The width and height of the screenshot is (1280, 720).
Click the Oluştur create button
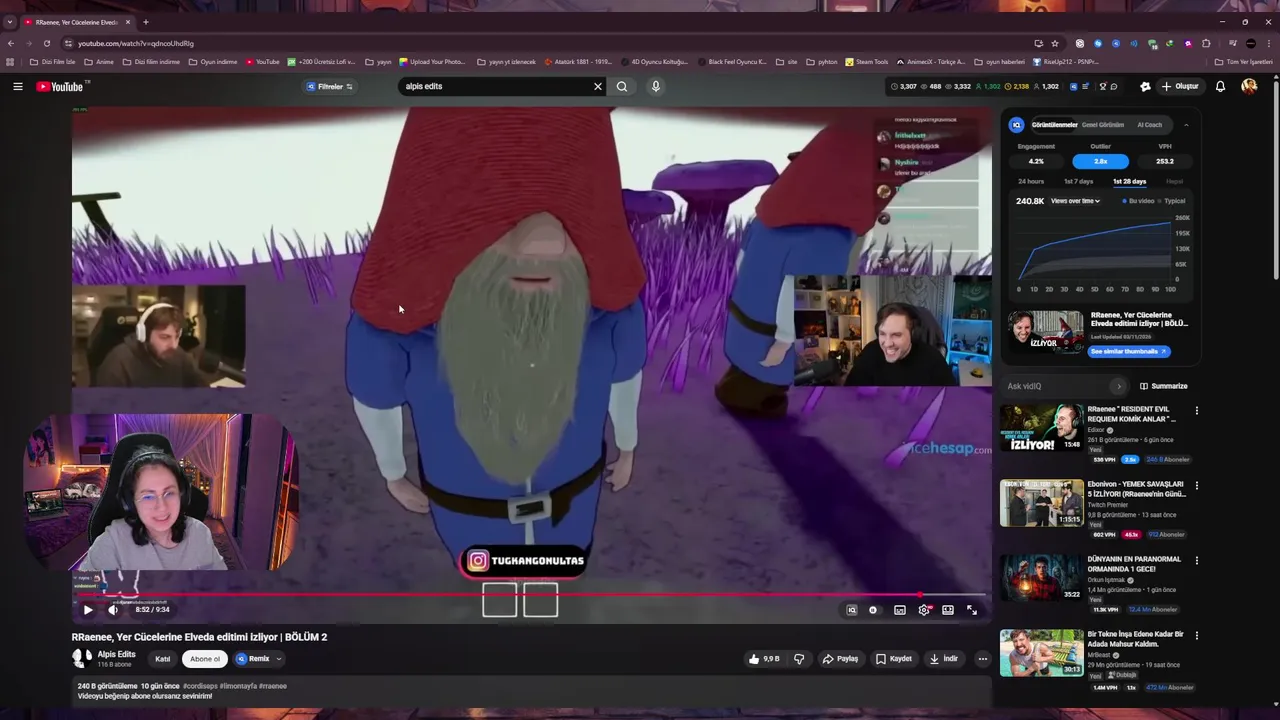click(1180, 87)
